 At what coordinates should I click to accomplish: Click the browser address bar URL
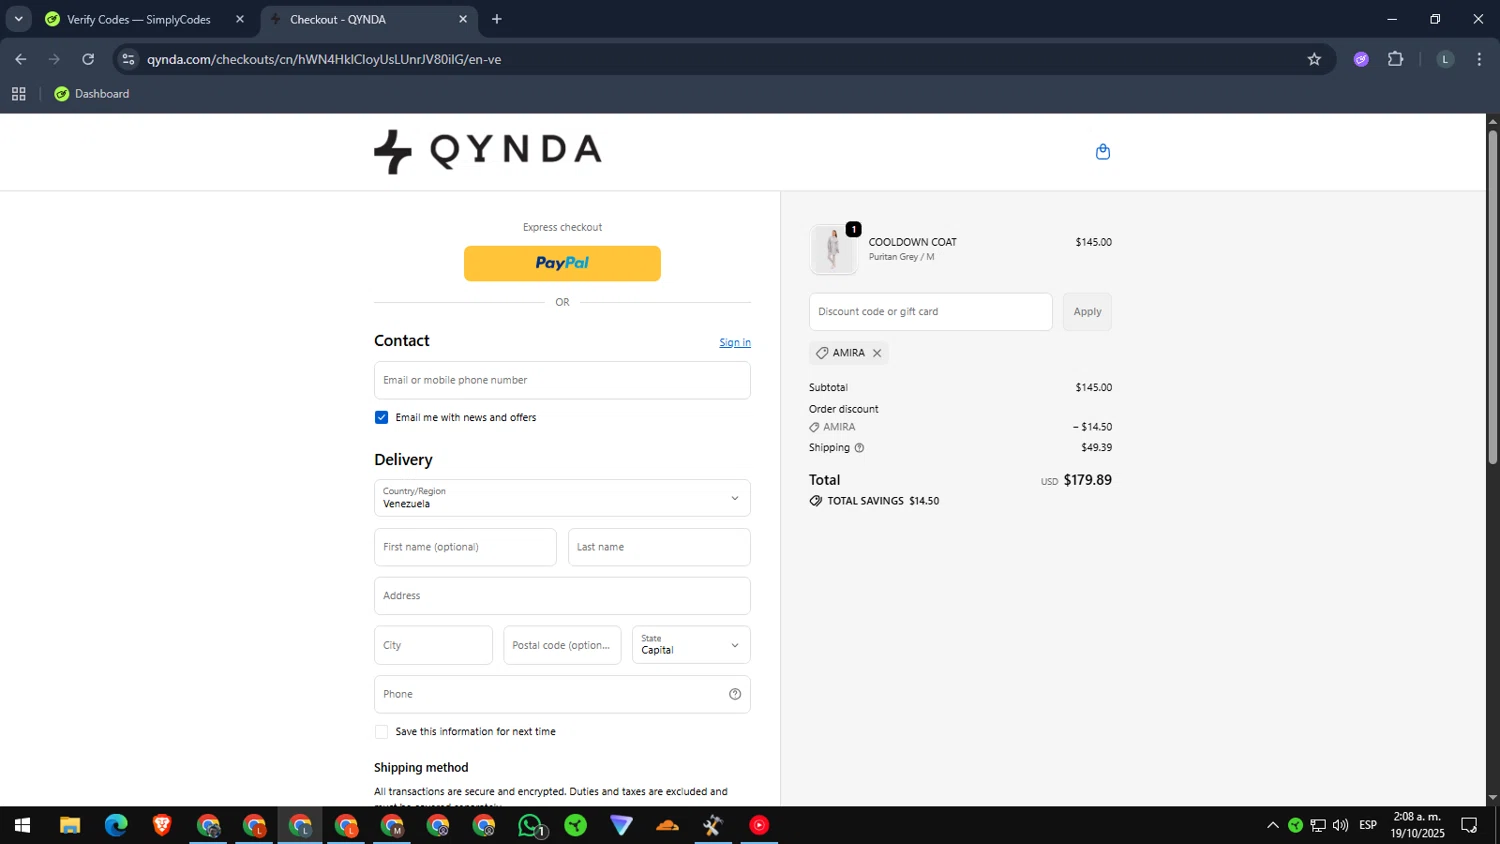(324, 59)
